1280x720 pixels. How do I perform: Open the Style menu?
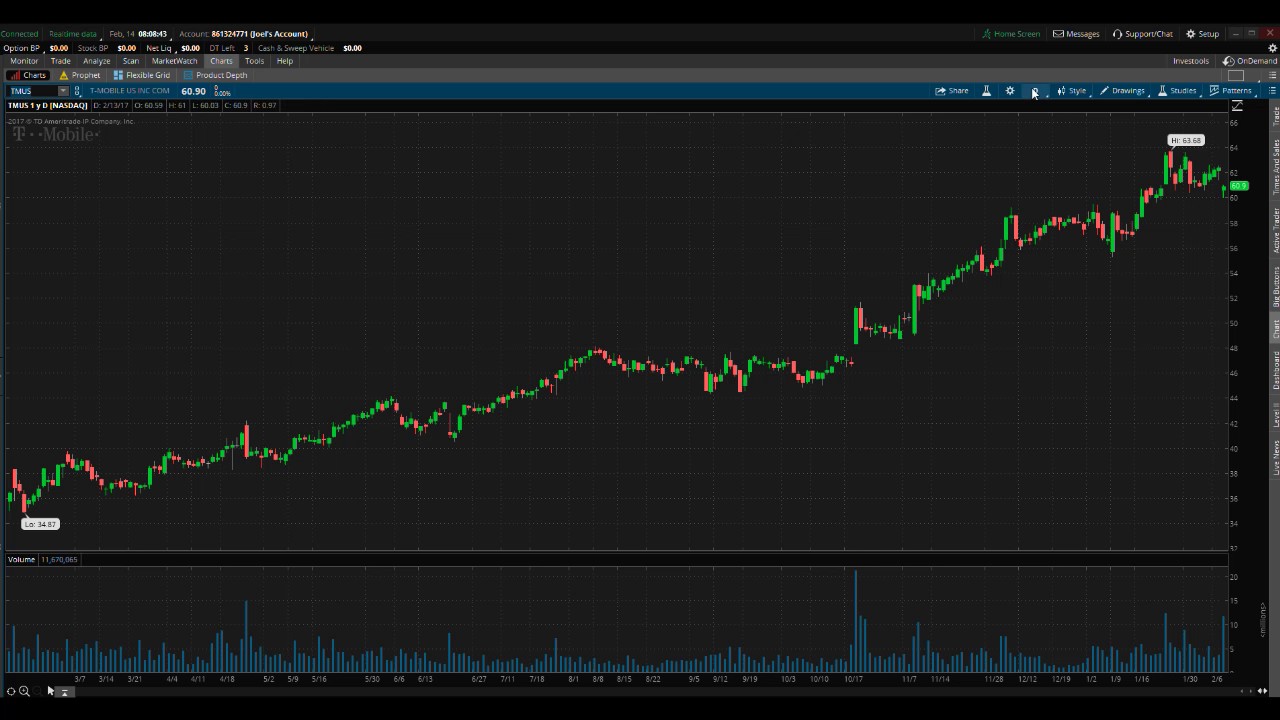pyautogui.click(x=1072, y=91)
